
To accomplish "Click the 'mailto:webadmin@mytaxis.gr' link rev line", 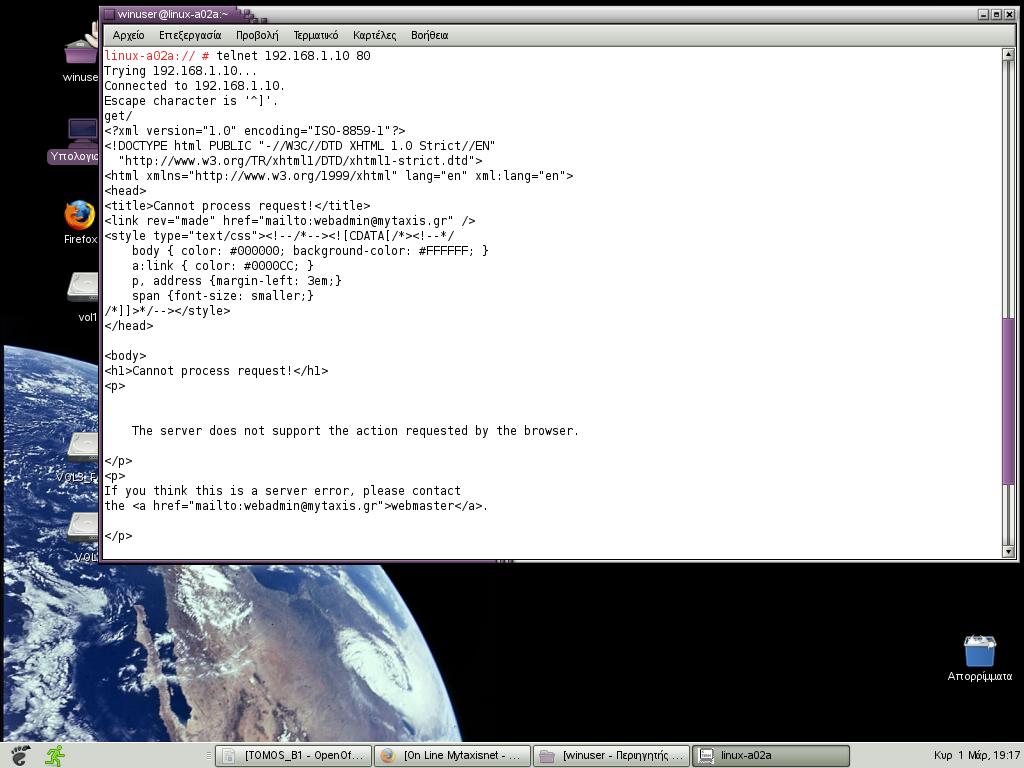I will (289, 221).
